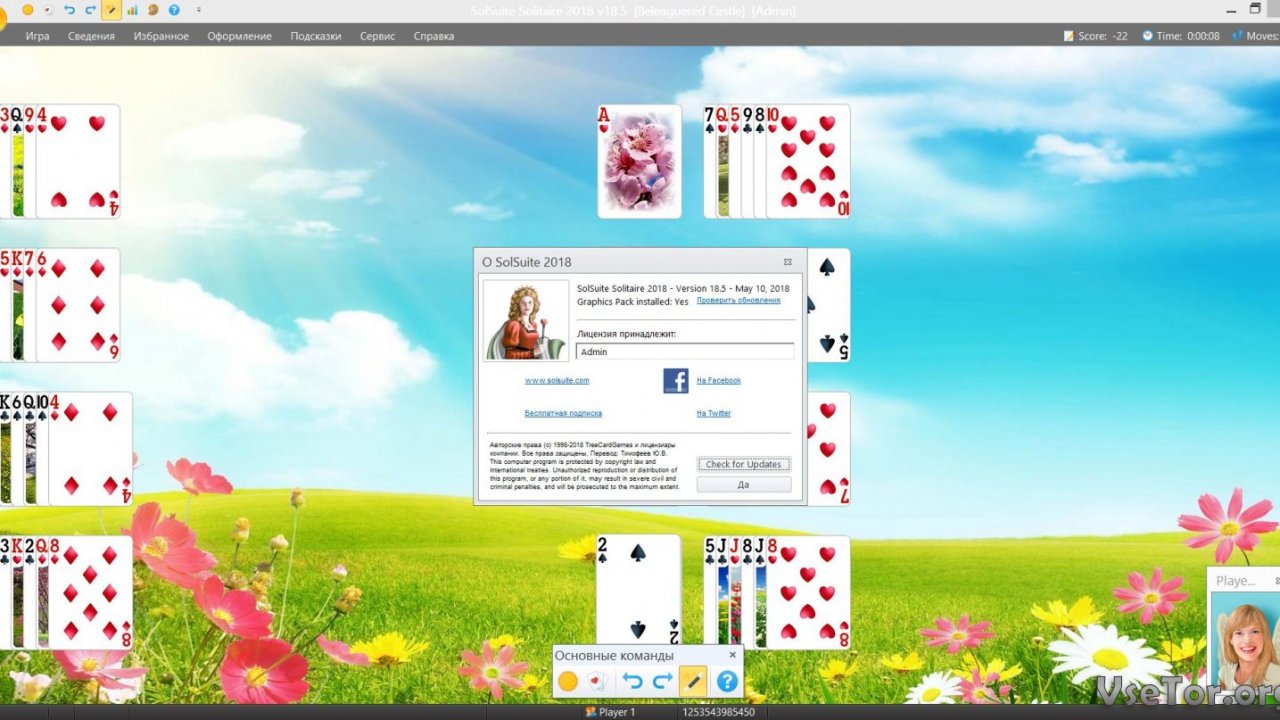The image size is (1280, 720).
Task: Click the Facebook logo icon in About dialog
Action: pyautogui.click(x=676, y=380)
